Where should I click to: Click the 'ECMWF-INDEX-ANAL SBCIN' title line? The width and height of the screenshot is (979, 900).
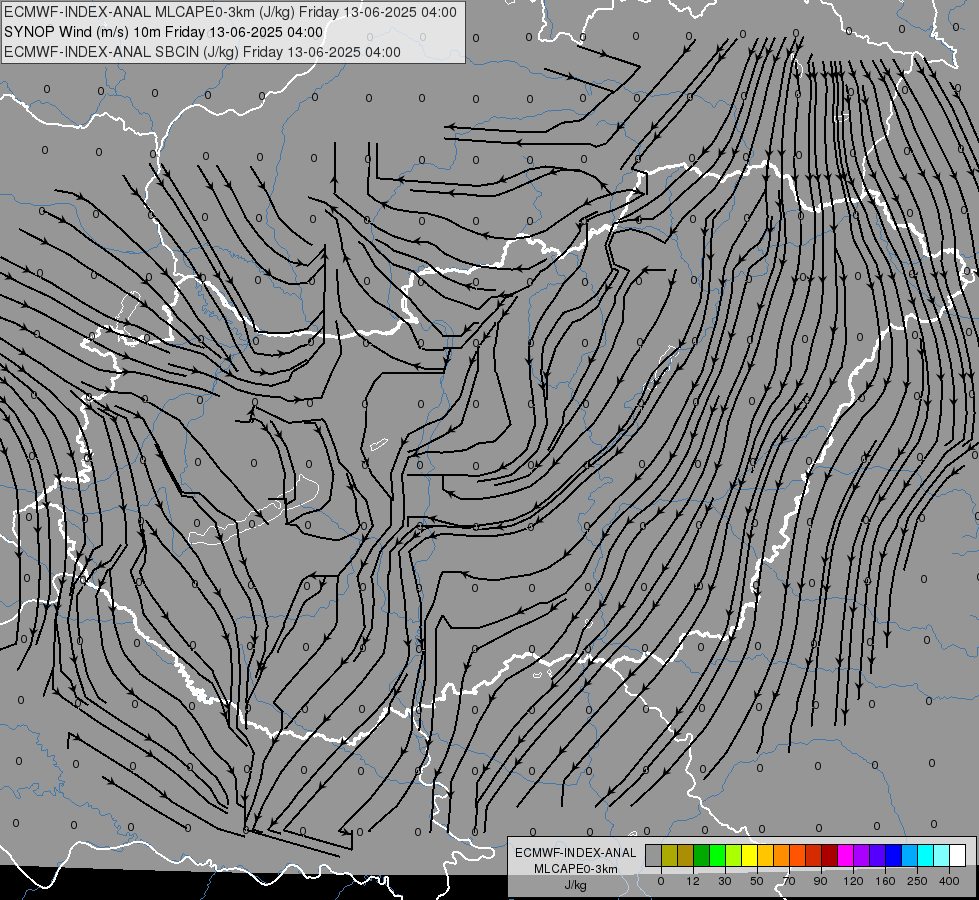[202, 52]
